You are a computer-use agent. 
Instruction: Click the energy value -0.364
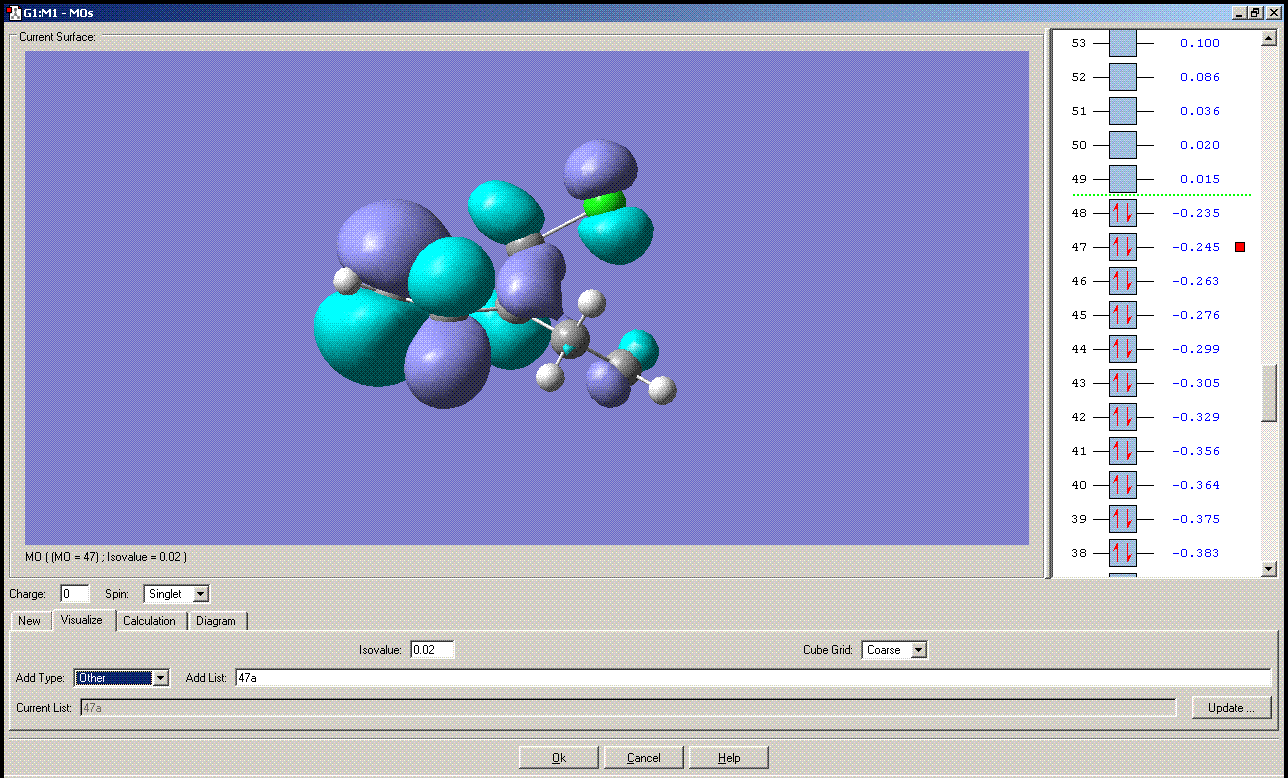tap(1196, 485)
